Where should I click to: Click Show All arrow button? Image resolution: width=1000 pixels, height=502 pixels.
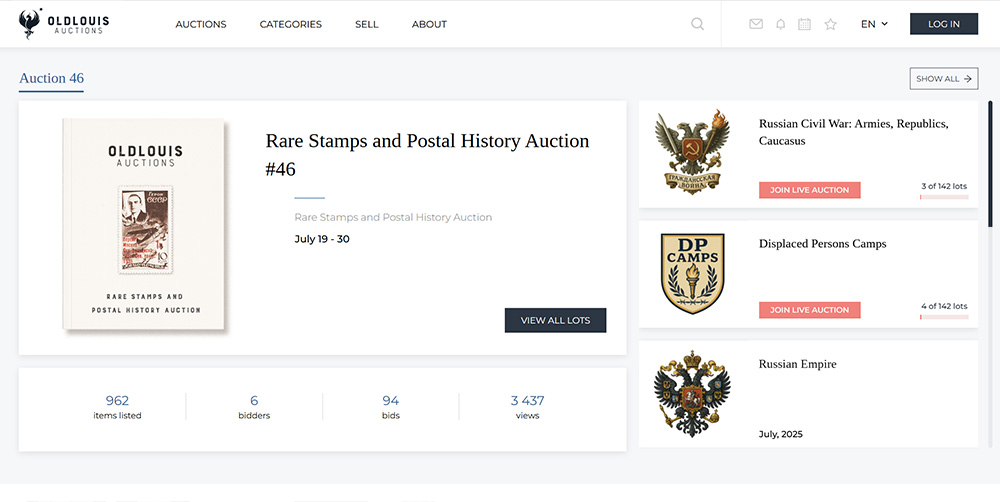point(943,79)
